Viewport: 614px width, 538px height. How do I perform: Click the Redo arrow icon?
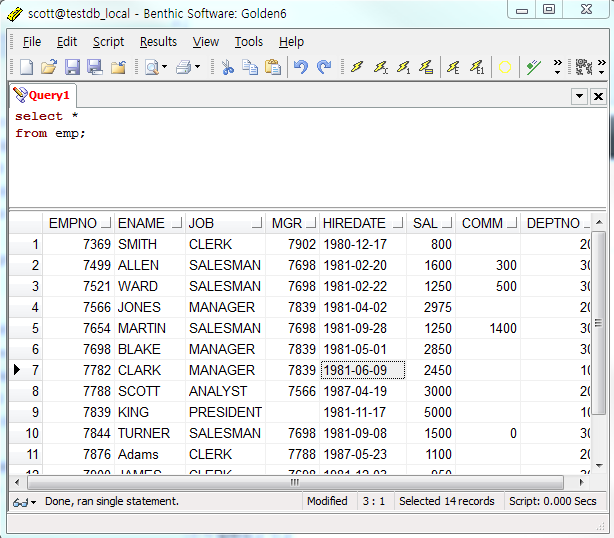point(324,67)
